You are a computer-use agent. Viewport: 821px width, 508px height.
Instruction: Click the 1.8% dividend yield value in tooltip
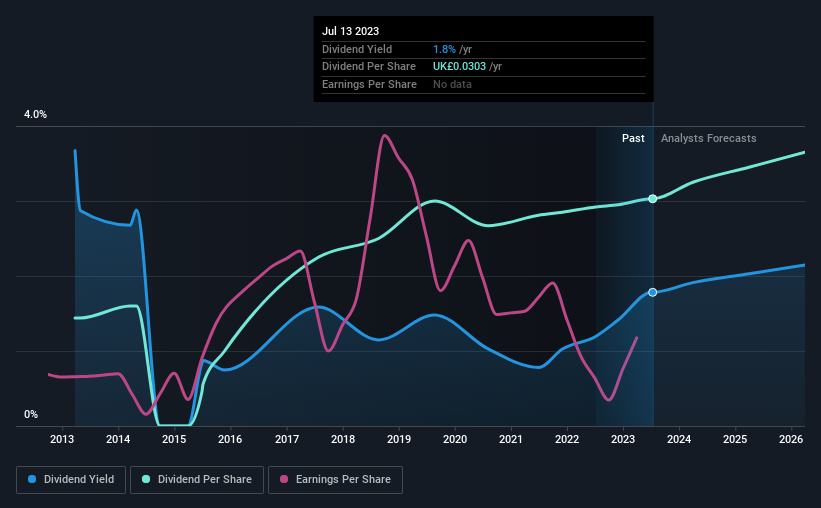pyautogui.click(x=444, y=49)
